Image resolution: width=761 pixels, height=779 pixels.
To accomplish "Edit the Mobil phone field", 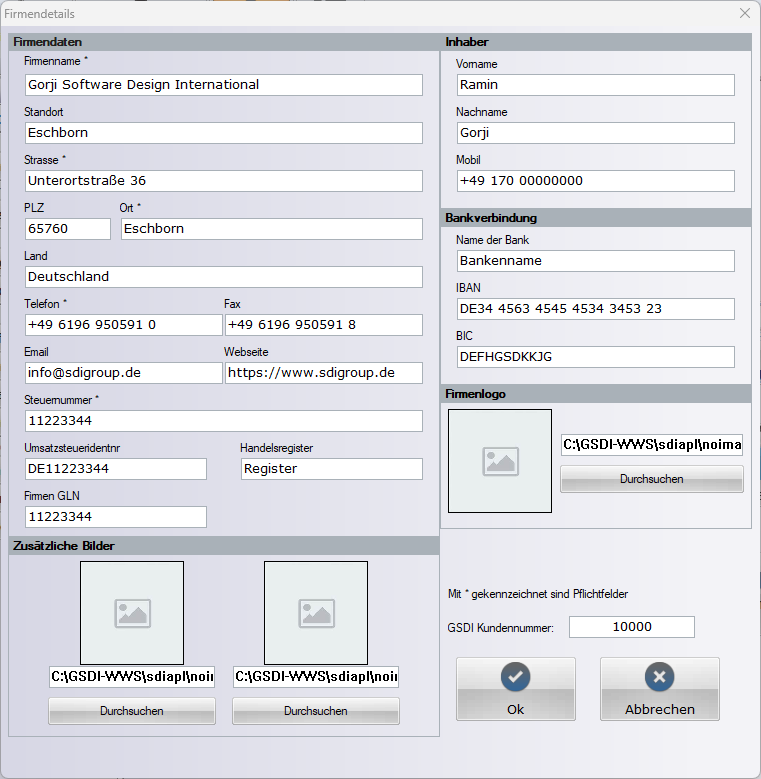I will [596, 181].
